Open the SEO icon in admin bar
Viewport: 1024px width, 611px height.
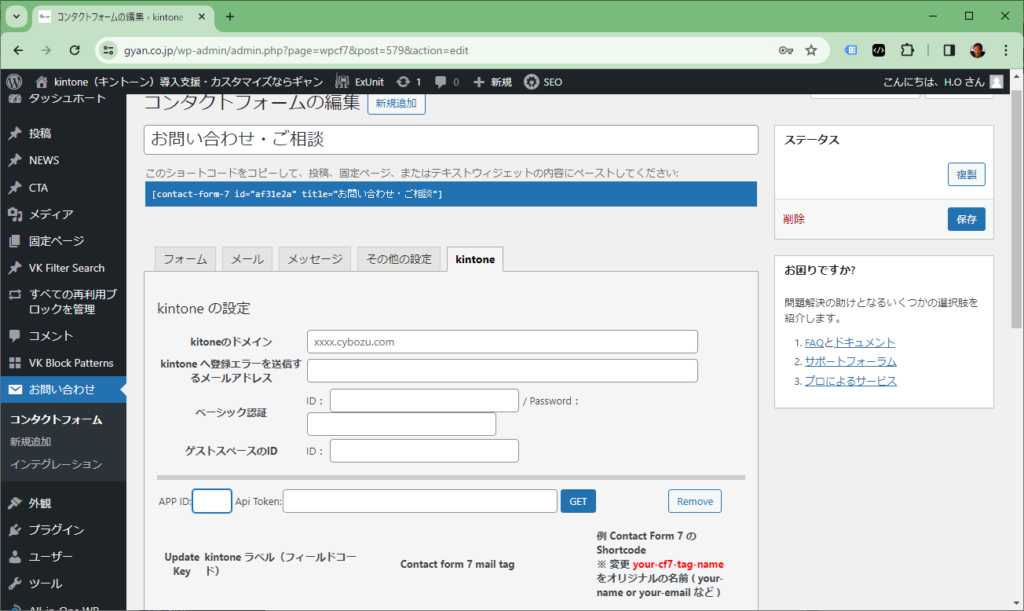[x=532, y=82]
